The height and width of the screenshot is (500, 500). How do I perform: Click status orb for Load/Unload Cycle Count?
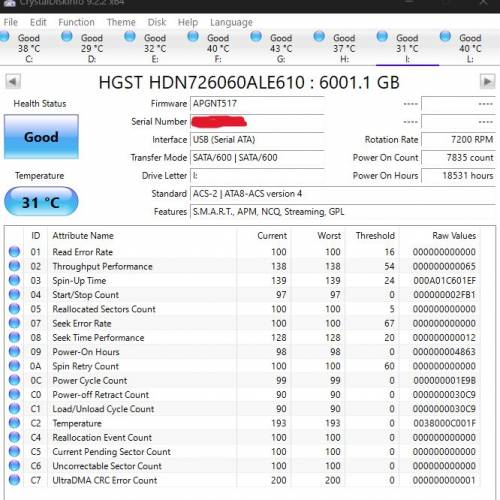[14, 409]
